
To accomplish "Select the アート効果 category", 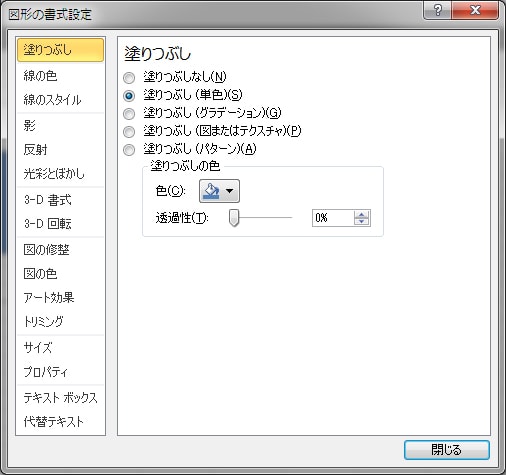I will coord(60,297).
